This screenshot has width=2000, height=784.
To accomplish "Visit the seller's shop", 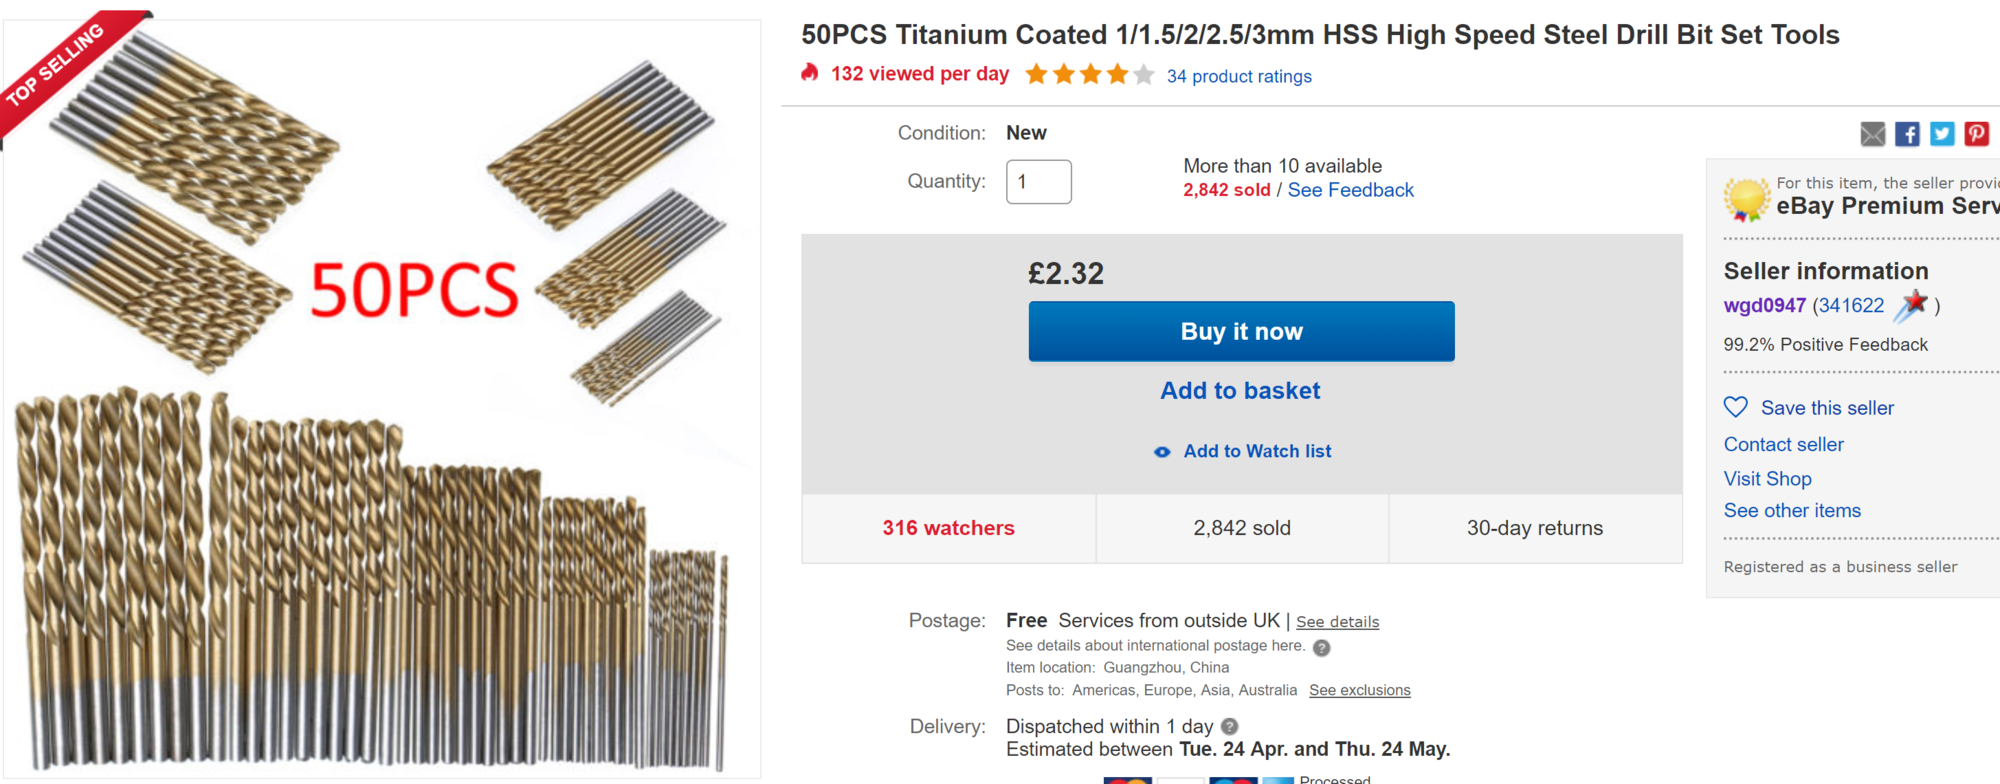I will pyautogui.click(x=1767, y=479).
